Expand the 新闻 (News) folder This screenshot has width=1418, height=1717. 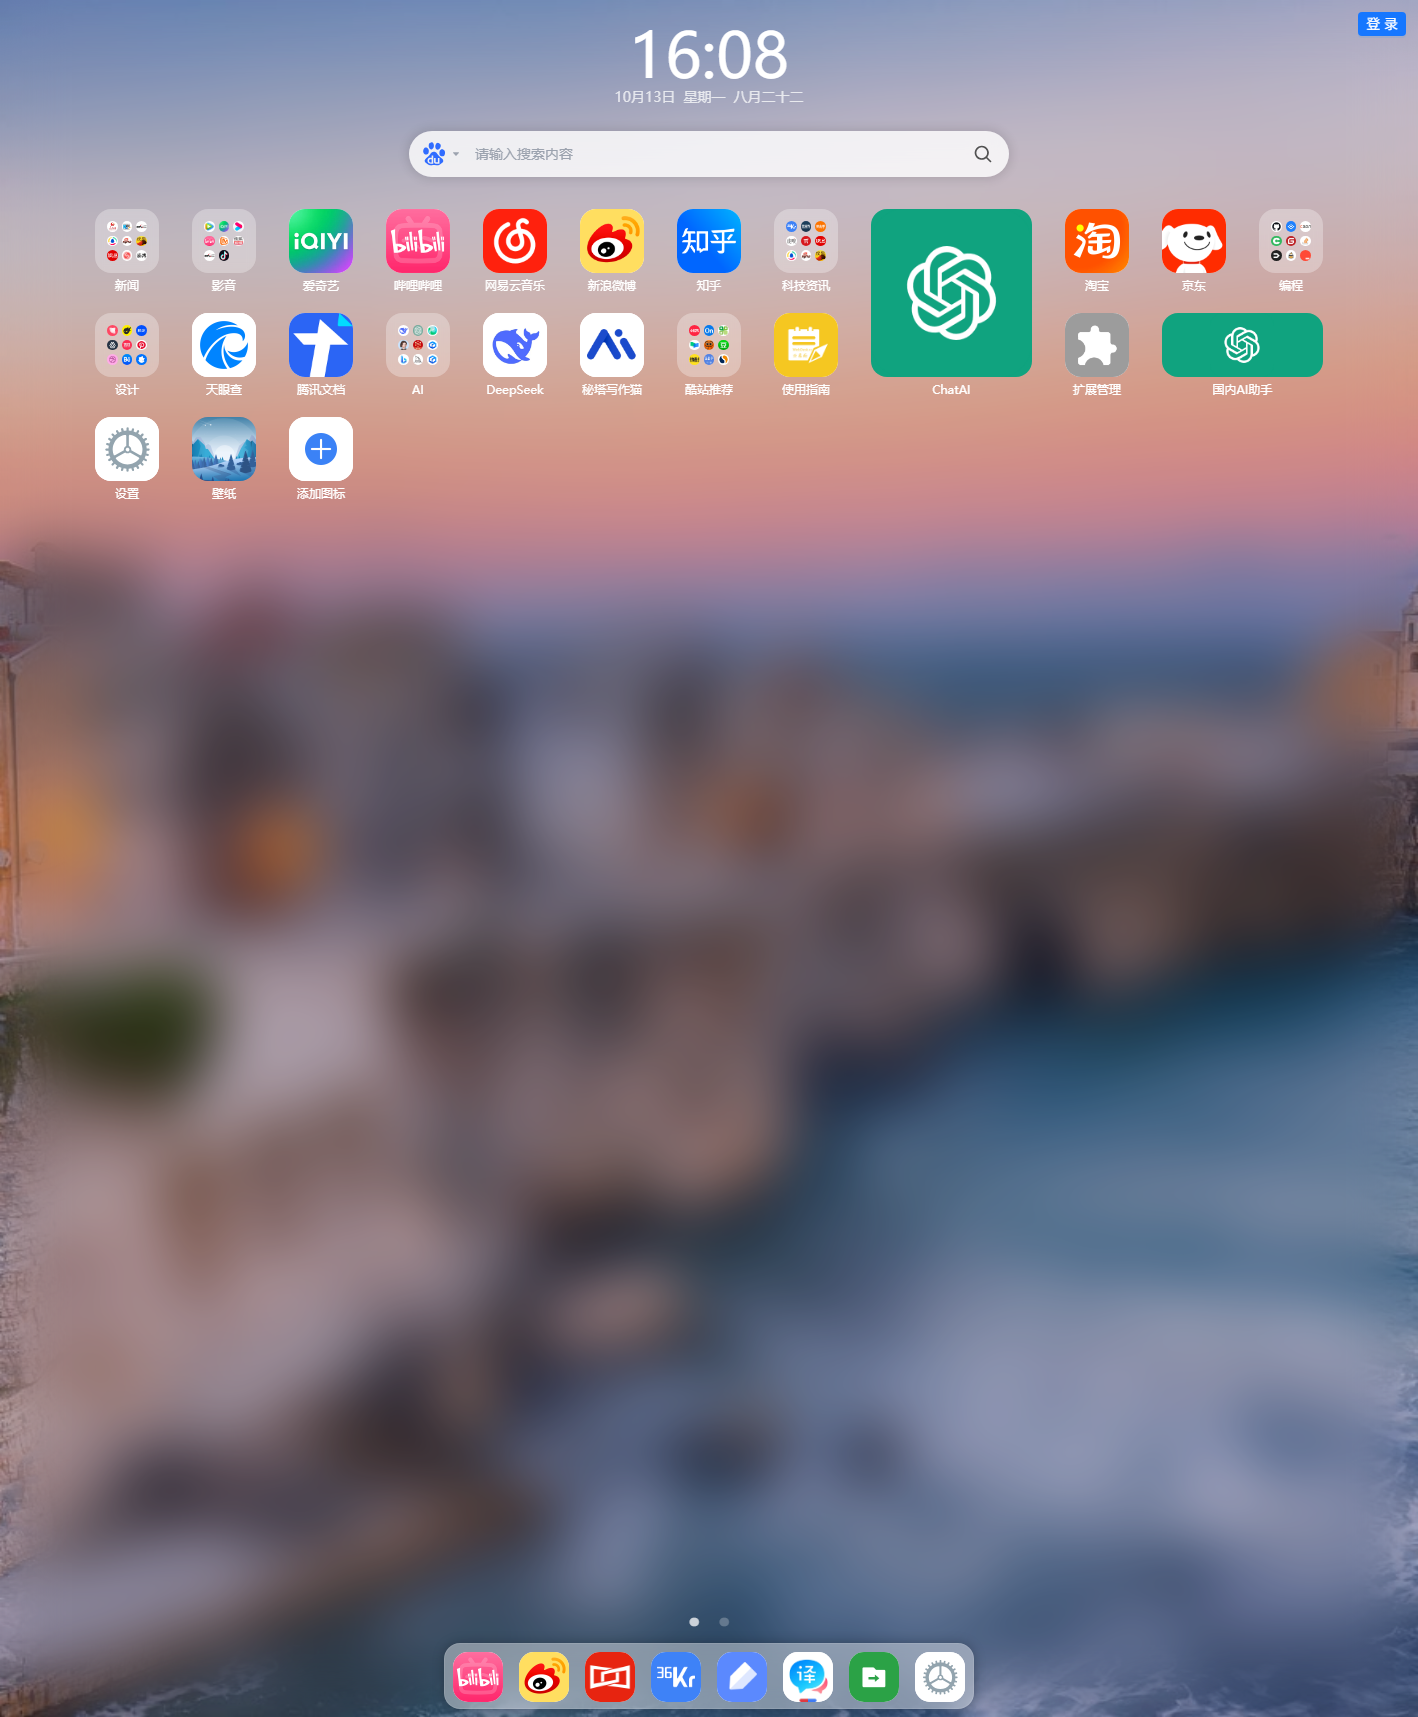pyautogui.click(x=126, y=241)
